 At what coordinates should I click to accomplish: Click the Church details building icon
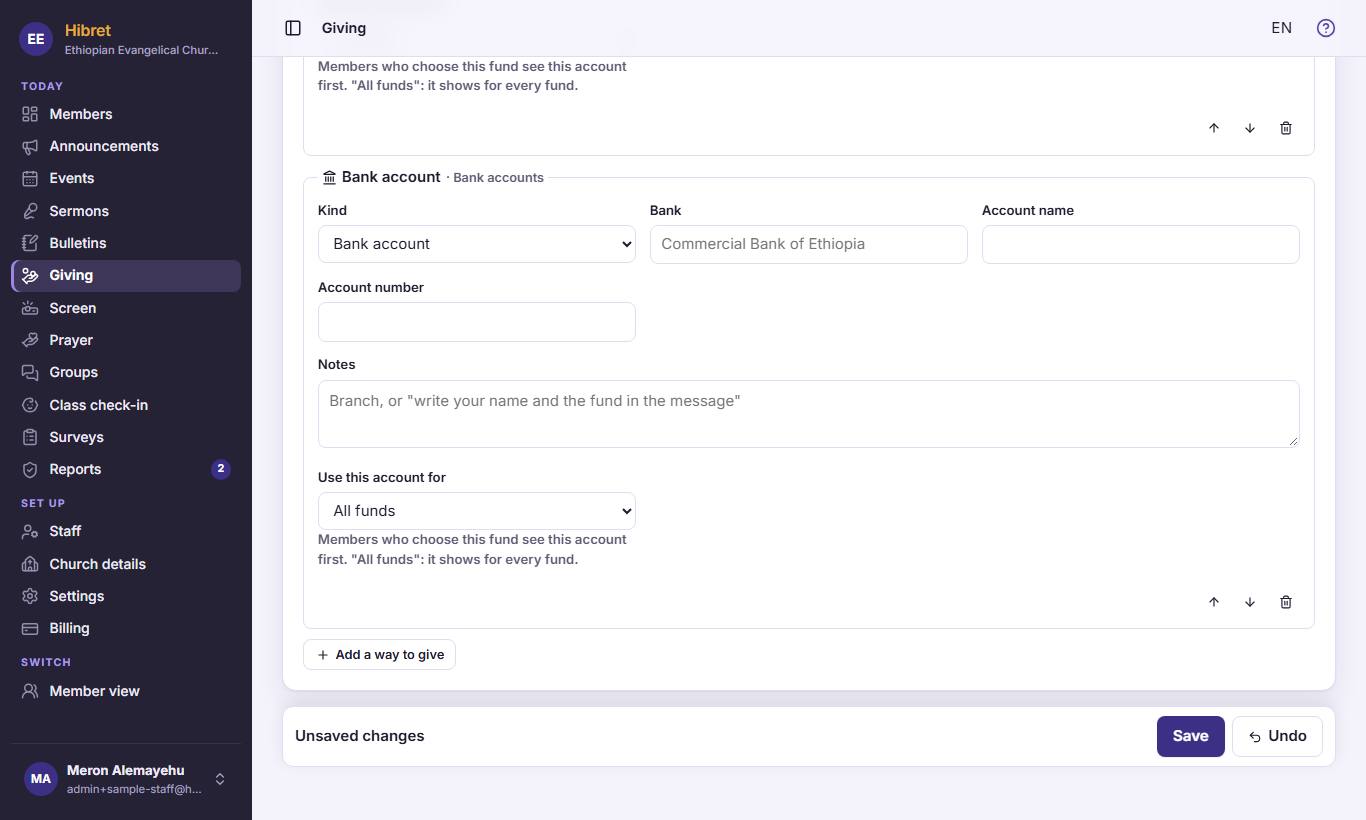pos(30,564)
